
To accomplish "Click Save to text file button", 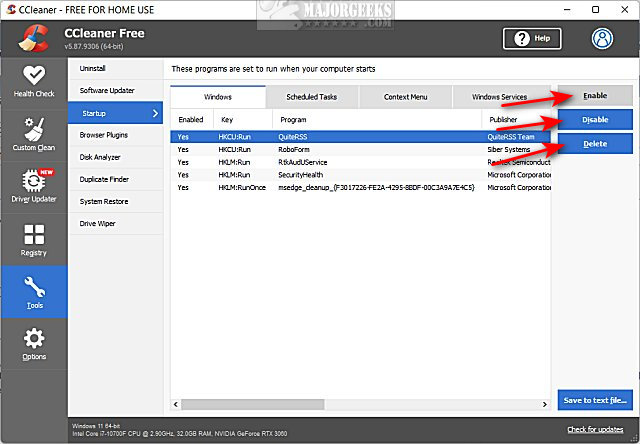I will click(595, 400).
